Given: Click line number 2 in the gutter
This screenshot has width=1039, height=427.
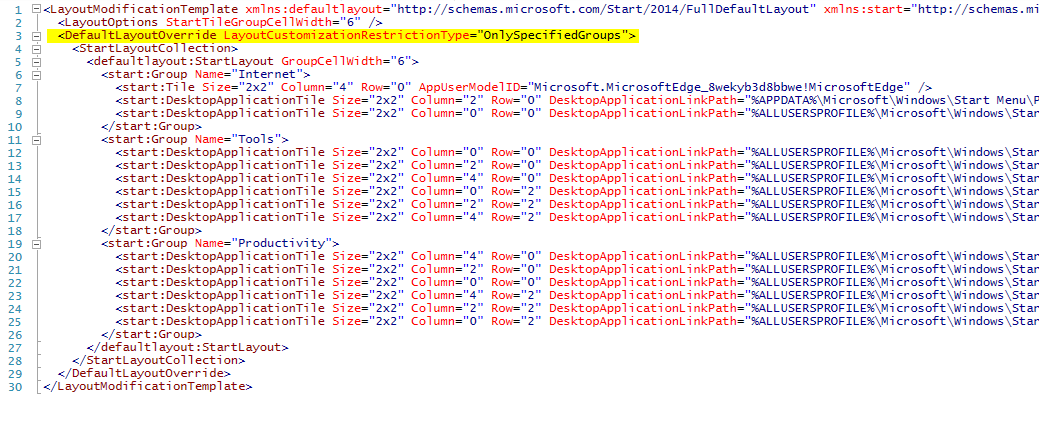Looking at the screenshot, I should (x=18, y=22).
